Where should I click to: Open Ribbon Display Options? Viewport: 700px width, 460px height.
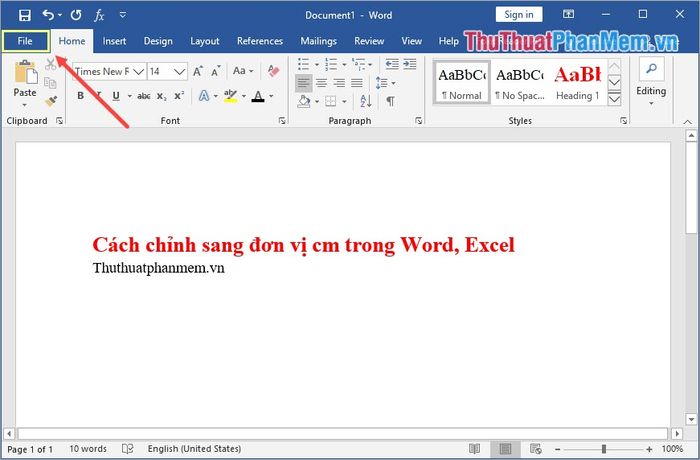(x=568, y=14)
